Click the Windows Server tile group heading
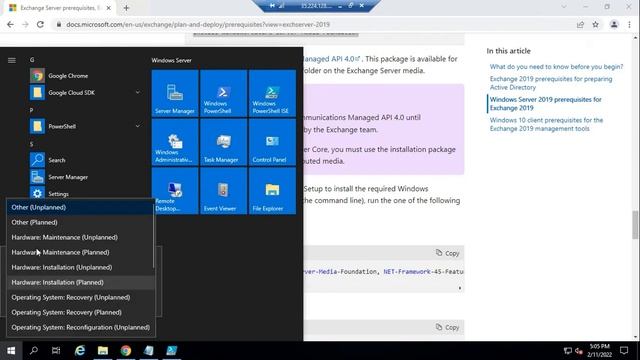This screenshot has width=640, height=360. coord(171,60)
